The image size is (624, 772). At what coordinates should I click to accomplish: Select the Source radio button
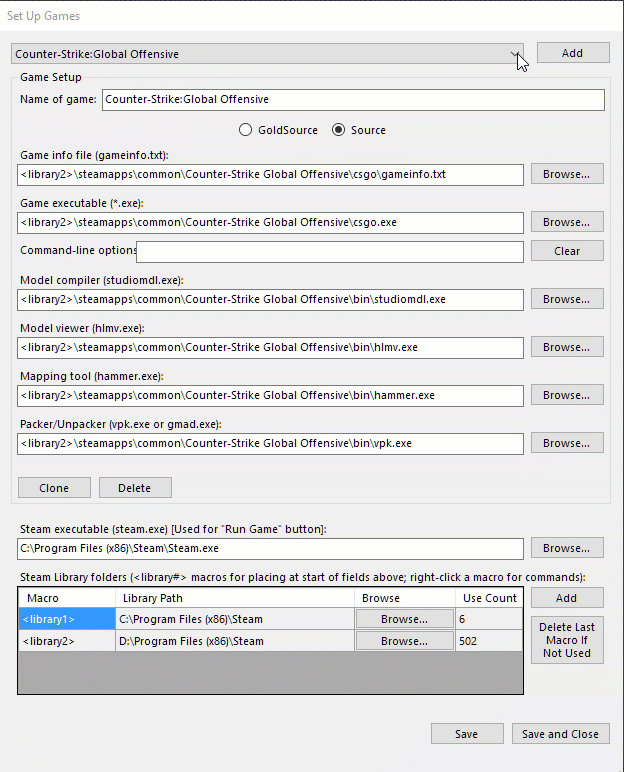coord(338,130)
